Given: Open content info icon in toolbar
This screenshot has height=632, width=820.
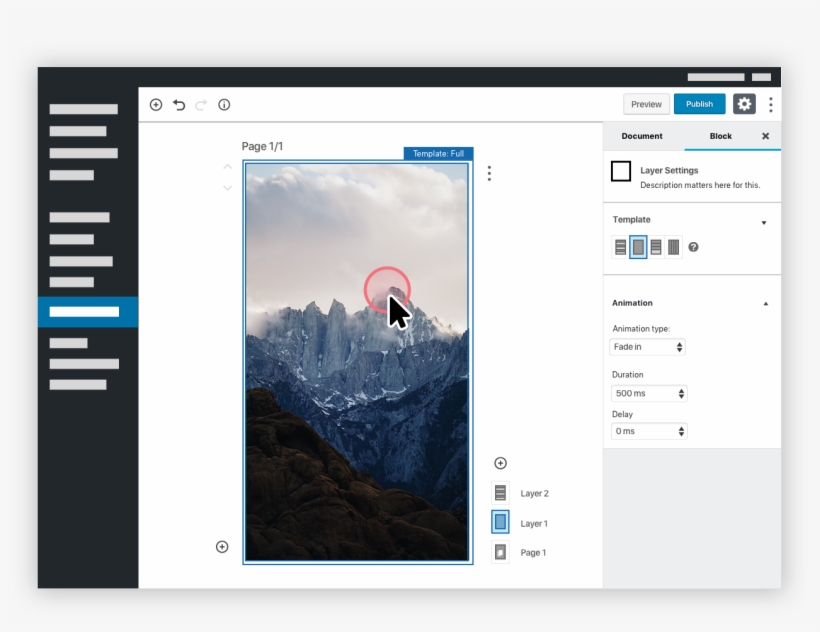Looking at the screenshot, I should click(224, 105).
